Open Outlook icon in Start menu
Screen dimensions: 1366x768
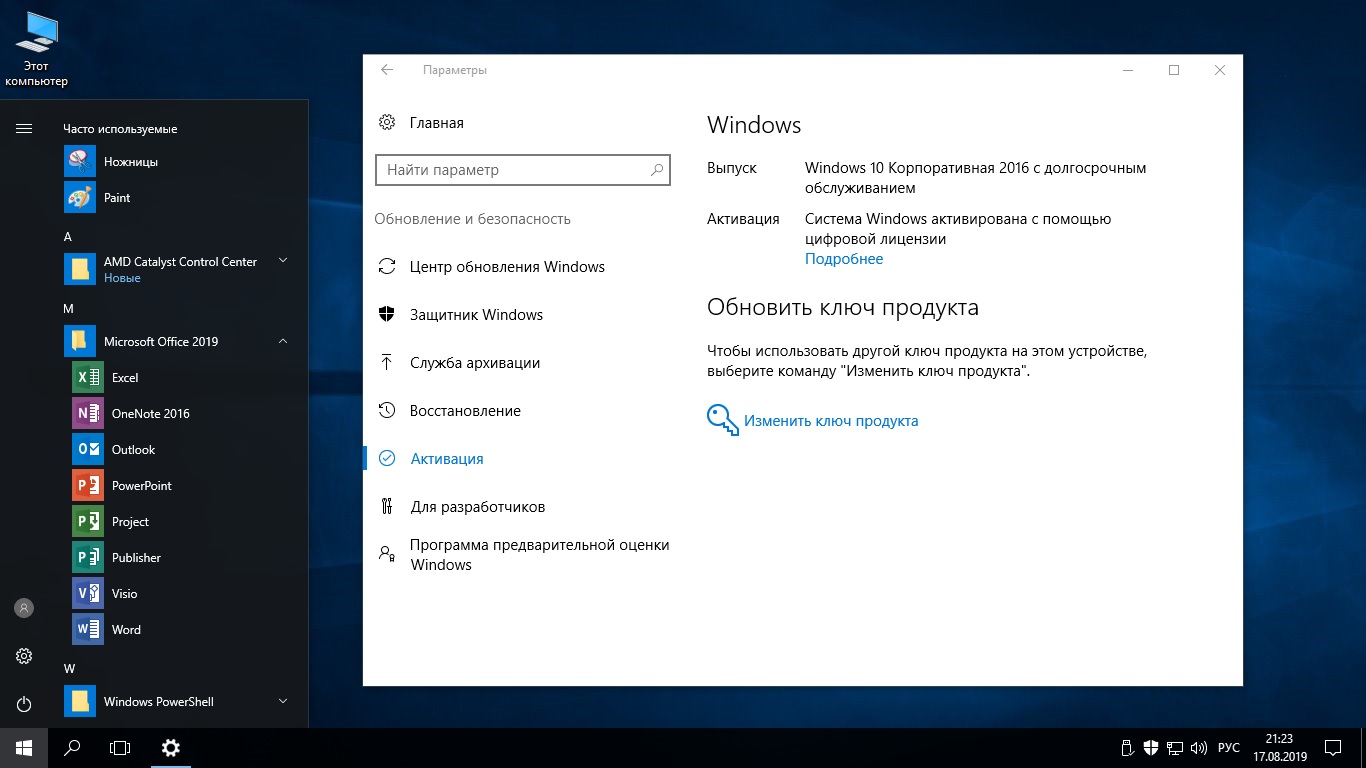[x=88, y=449]
